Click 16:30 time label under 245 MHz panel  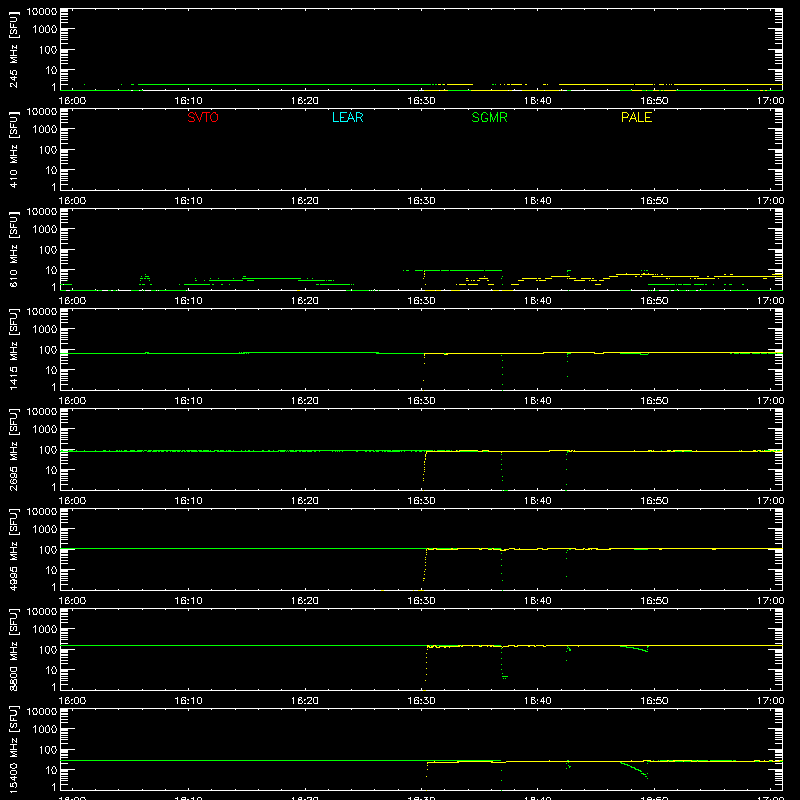pos(421,101)
